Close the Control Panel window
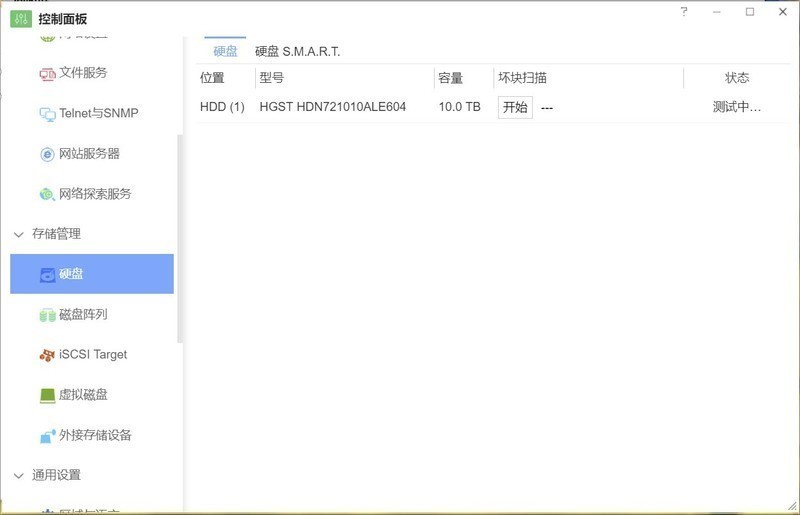This screenshot has height=515, width=800. click(783, 12)
